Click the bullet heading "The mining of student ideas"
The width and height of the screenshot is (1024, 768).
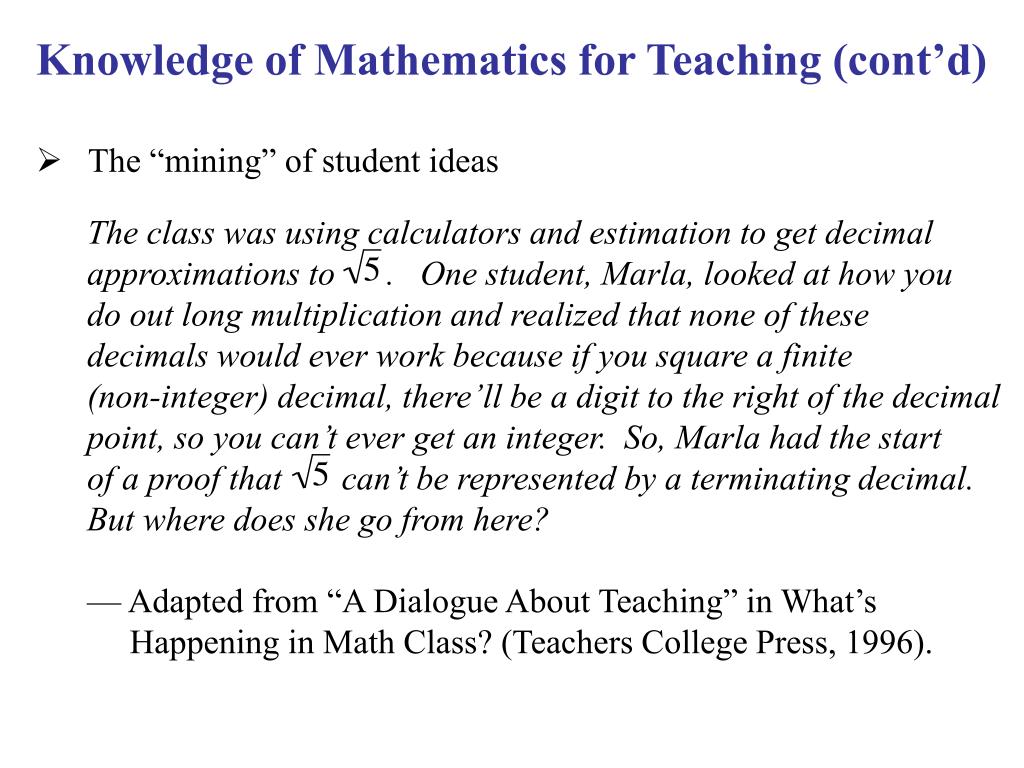[x=293, y=162]
